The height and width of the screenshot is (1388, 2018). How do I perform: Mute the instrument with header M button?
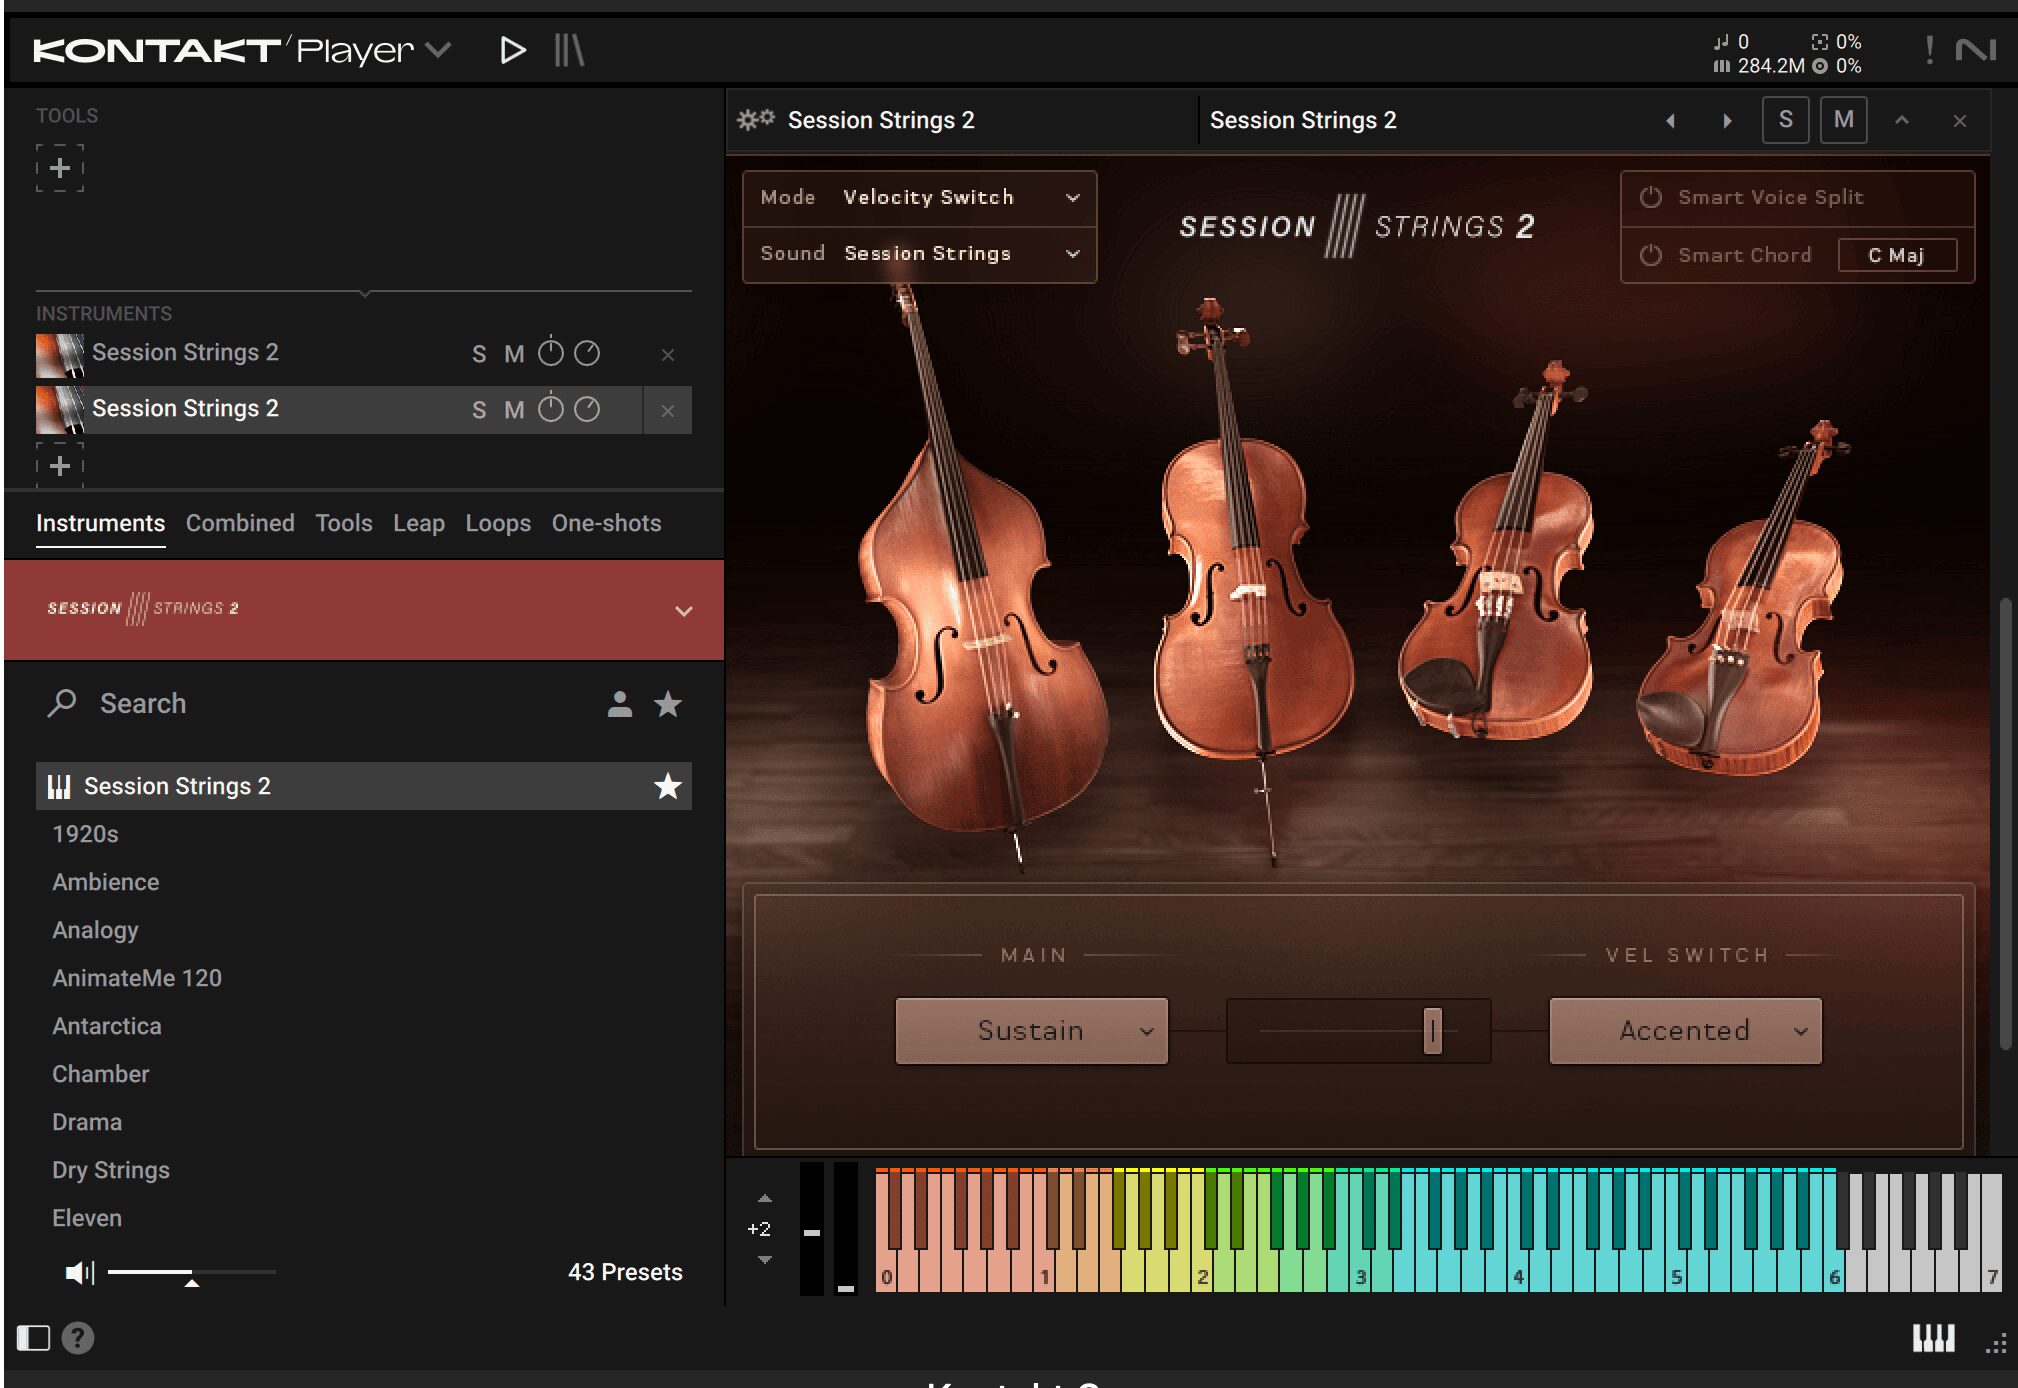tap(1844, 120)
